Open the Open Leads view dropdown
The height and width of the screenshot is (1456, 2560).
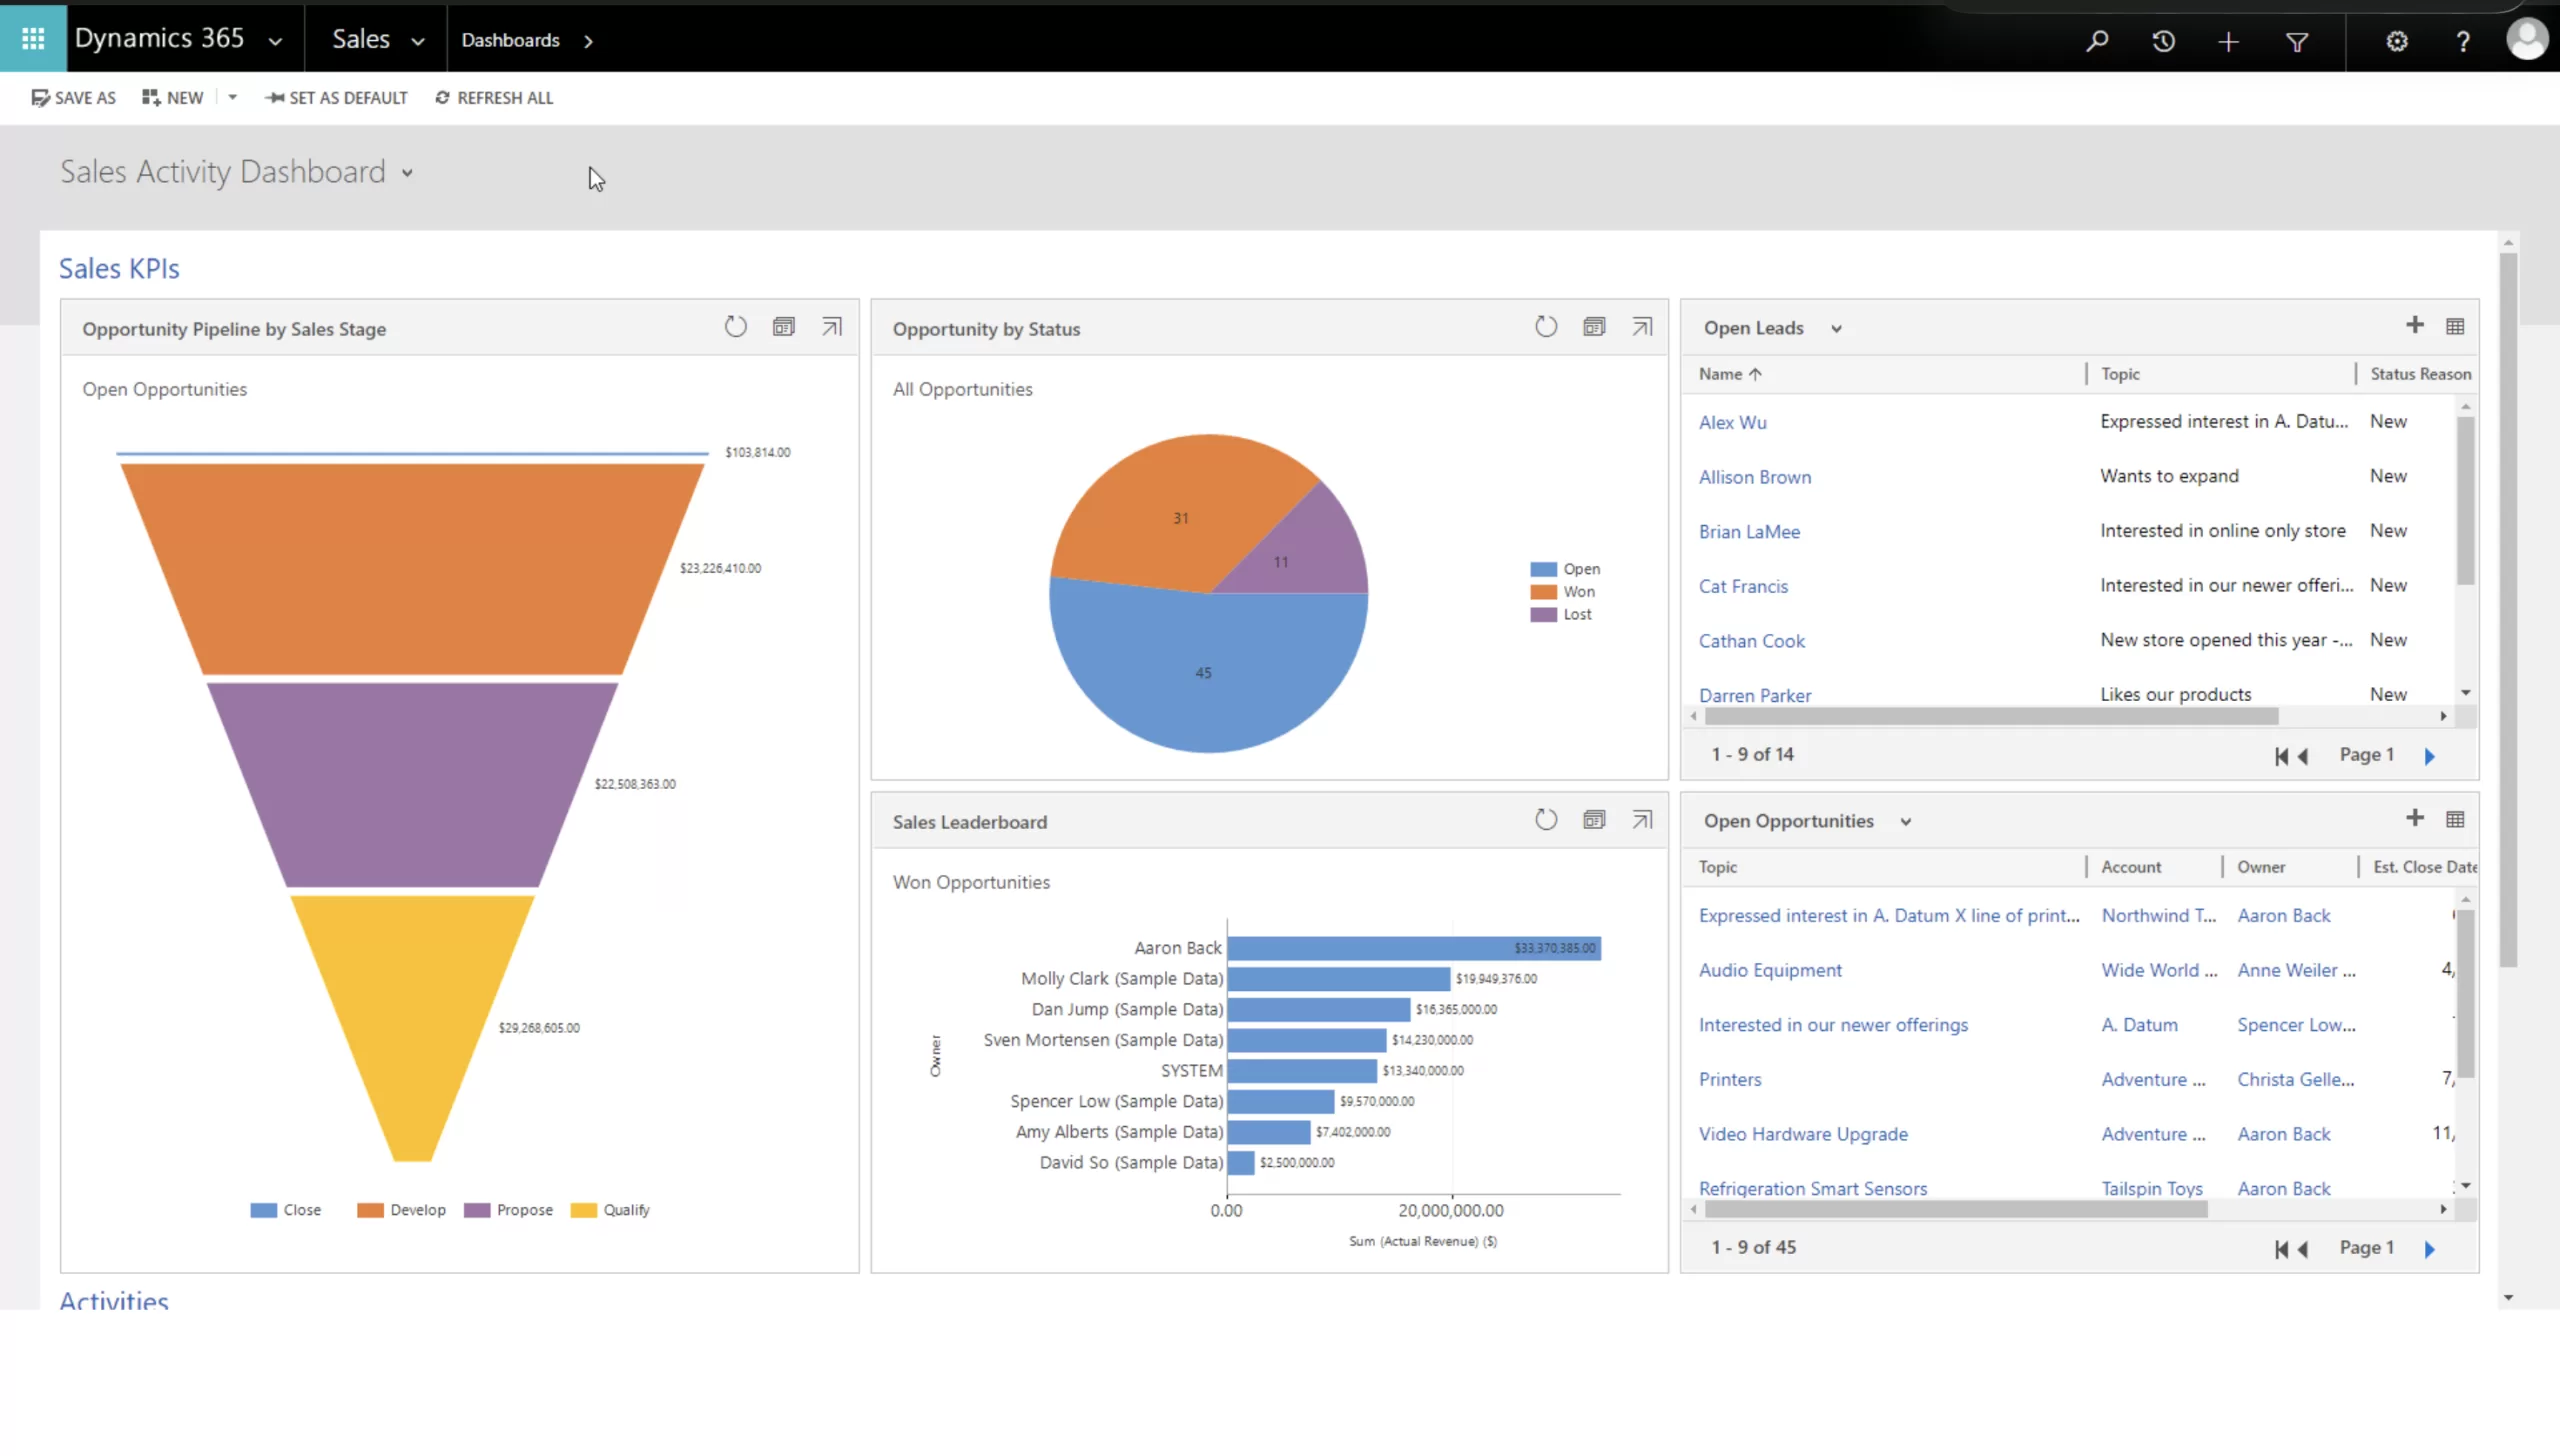click(x=1836, y=329)
